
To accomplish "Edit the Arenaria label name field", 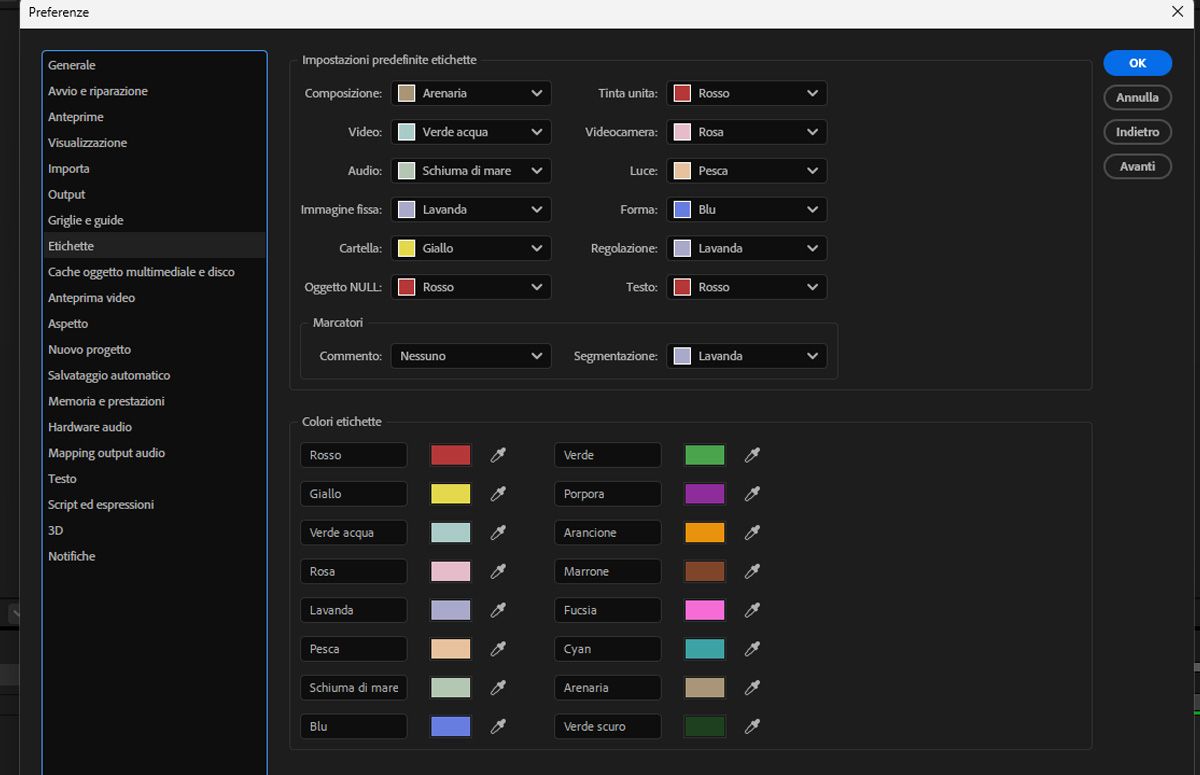I will click(608, 688).
